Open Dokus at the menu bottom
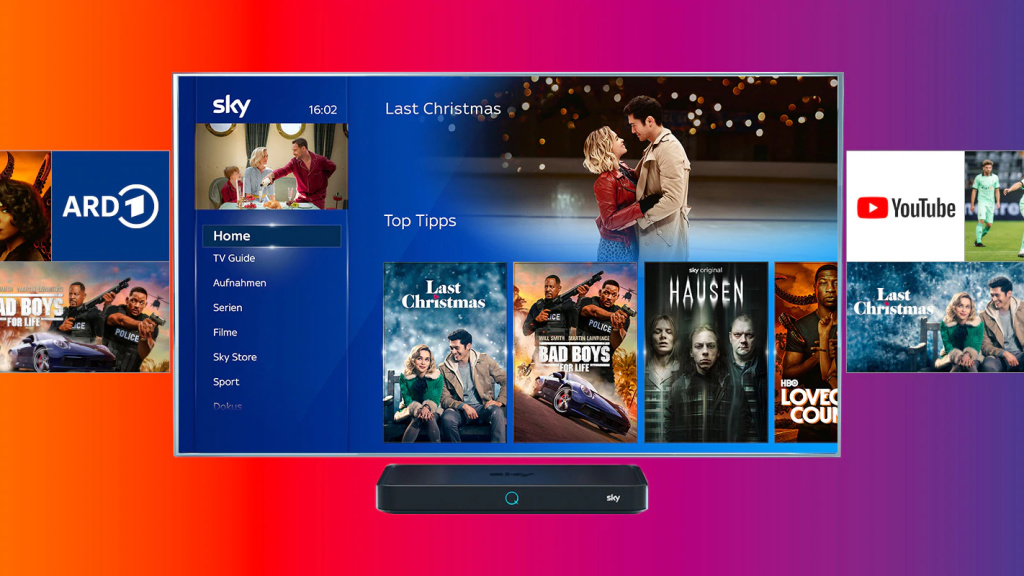The width and height of the screenshot is (1024, 576). click(x=227, y=406)
